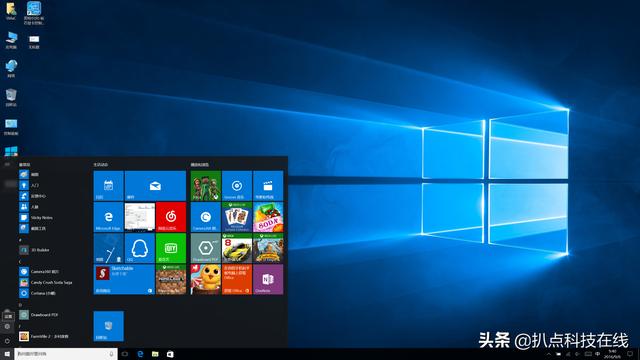Open the yellow user folder desktop icon
This screenshot has width=640, height=360.
[11, 11]
